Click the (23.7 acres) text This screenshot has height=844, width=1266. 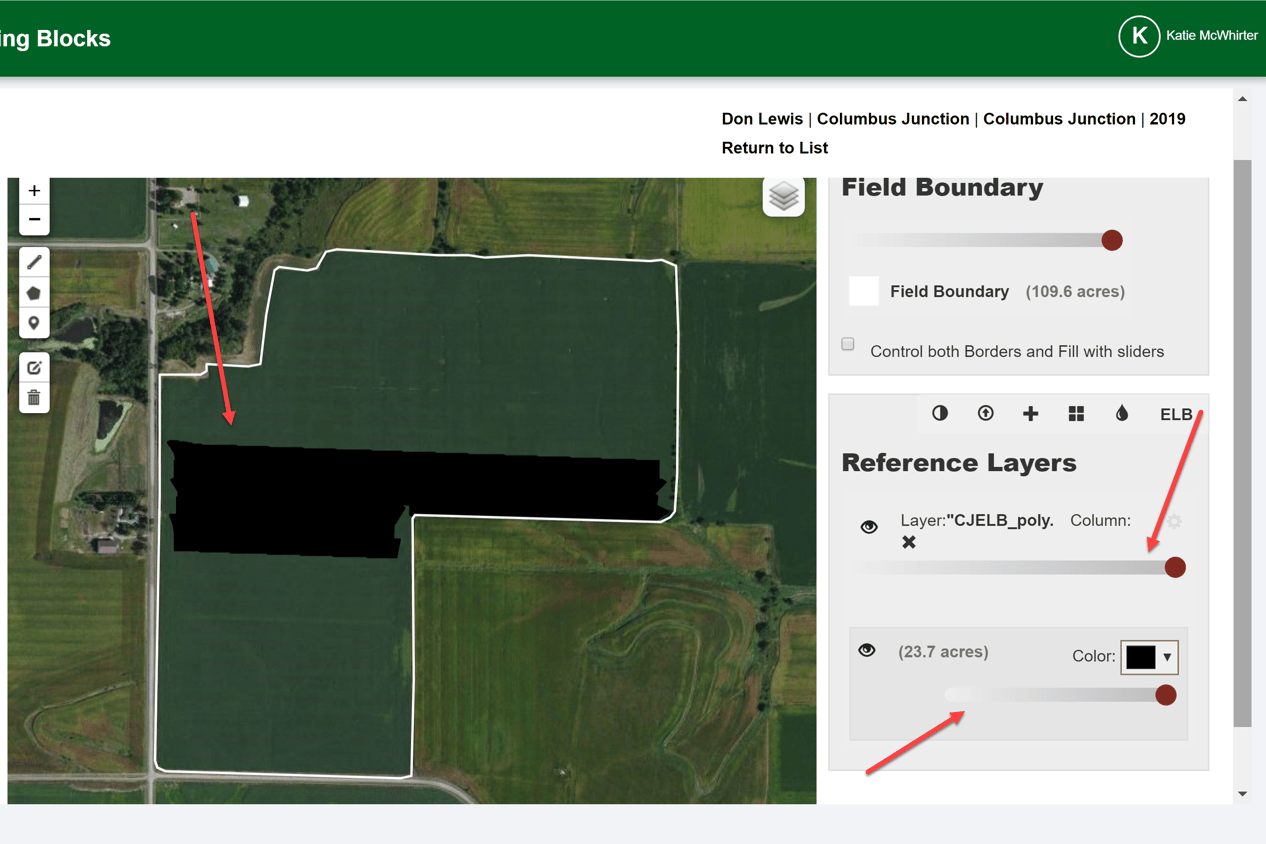click(x=943, y=652)
